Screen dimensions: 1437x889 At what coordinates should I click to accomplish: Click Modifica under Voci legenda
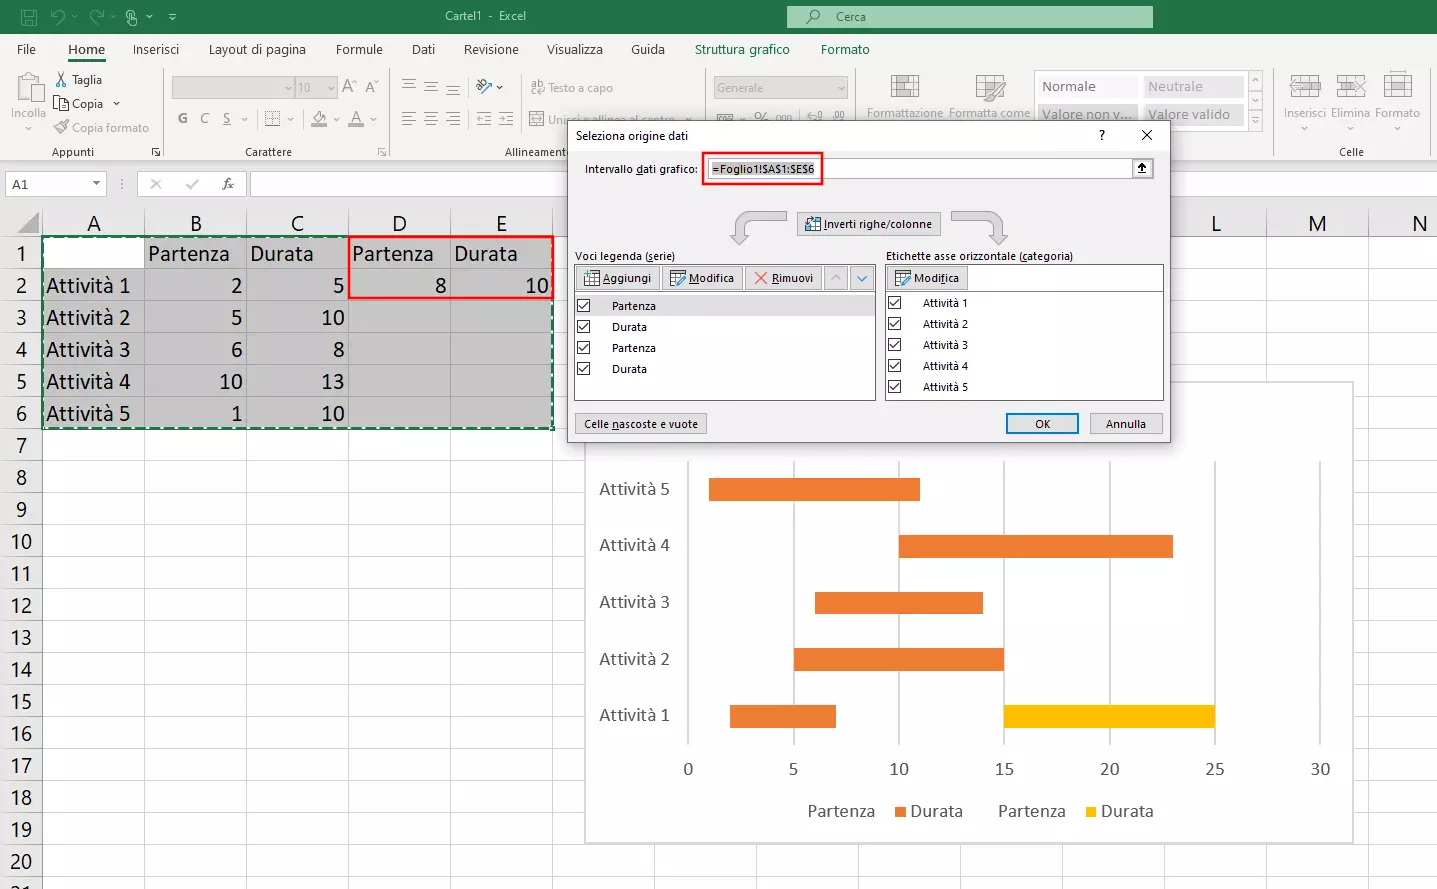click(x=702, y=278)
